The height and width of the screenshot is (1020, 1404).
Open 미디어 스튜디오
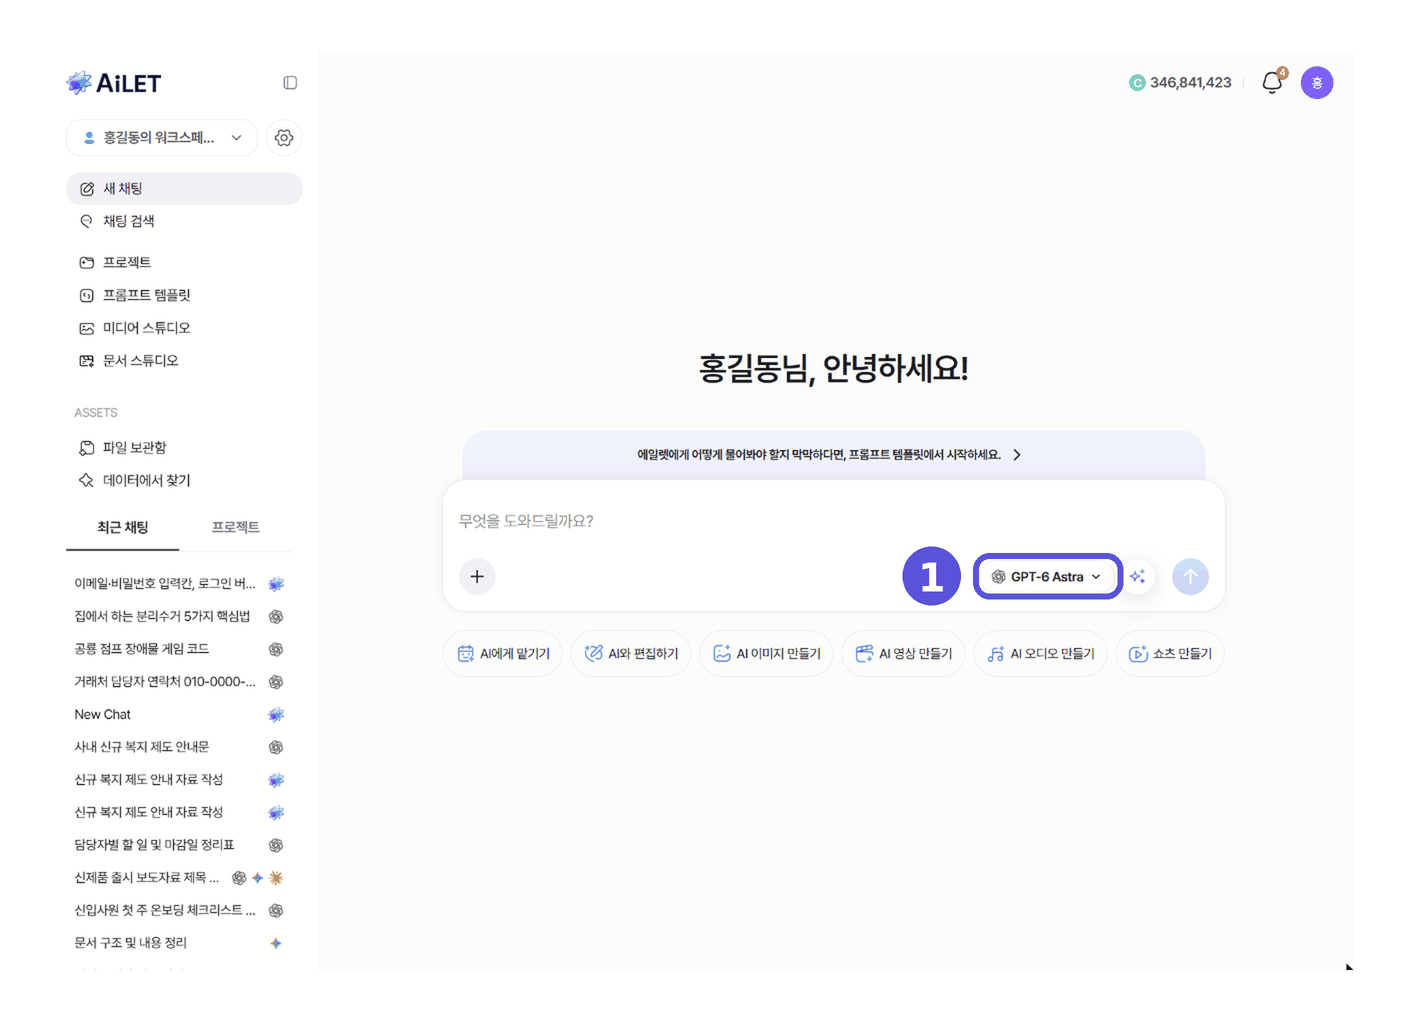point(184,328)
